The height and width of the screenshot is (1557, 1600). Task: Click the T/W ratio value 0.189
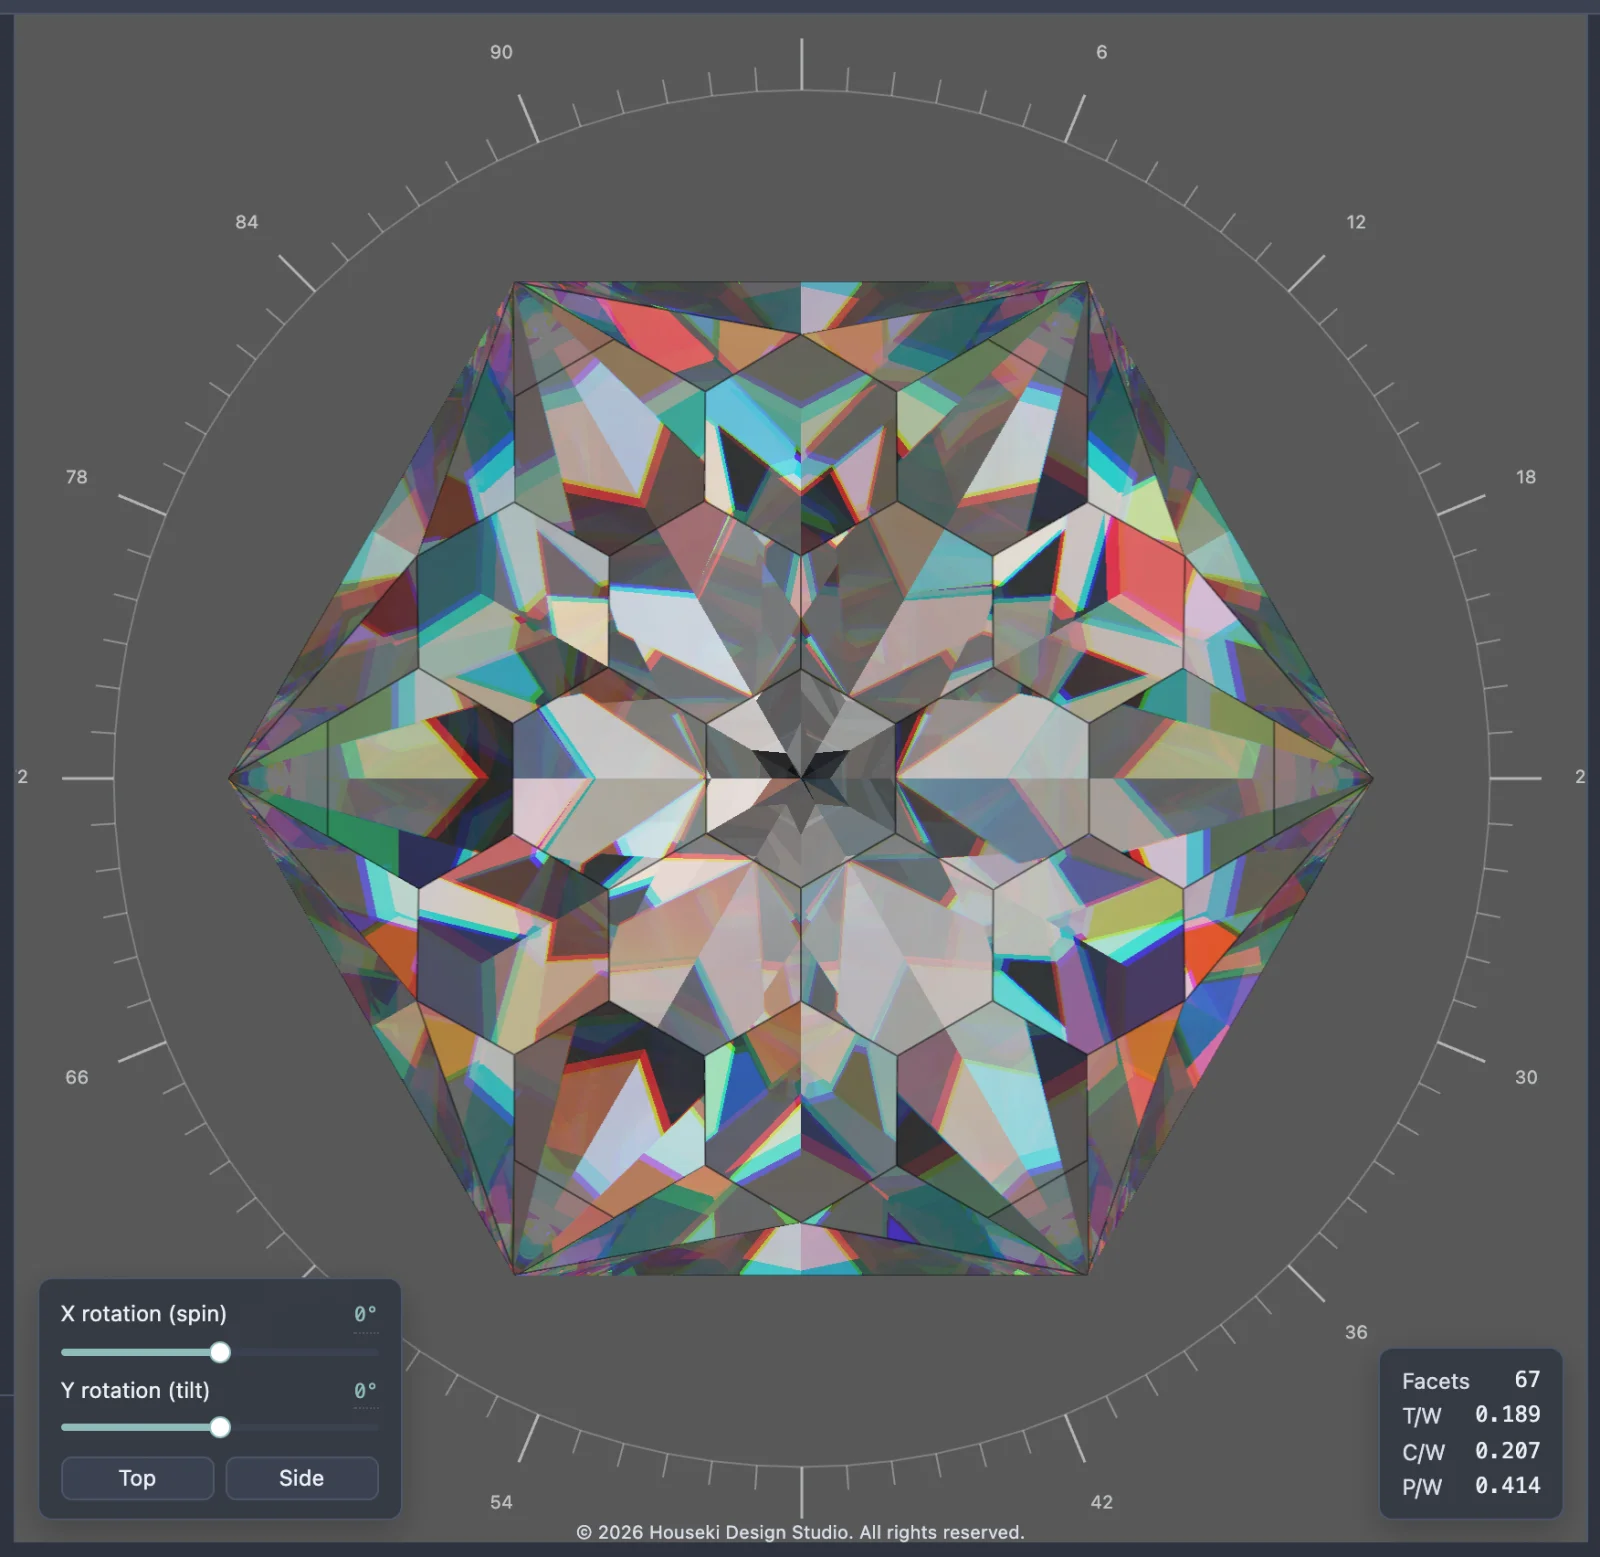click(1507, 1414)
